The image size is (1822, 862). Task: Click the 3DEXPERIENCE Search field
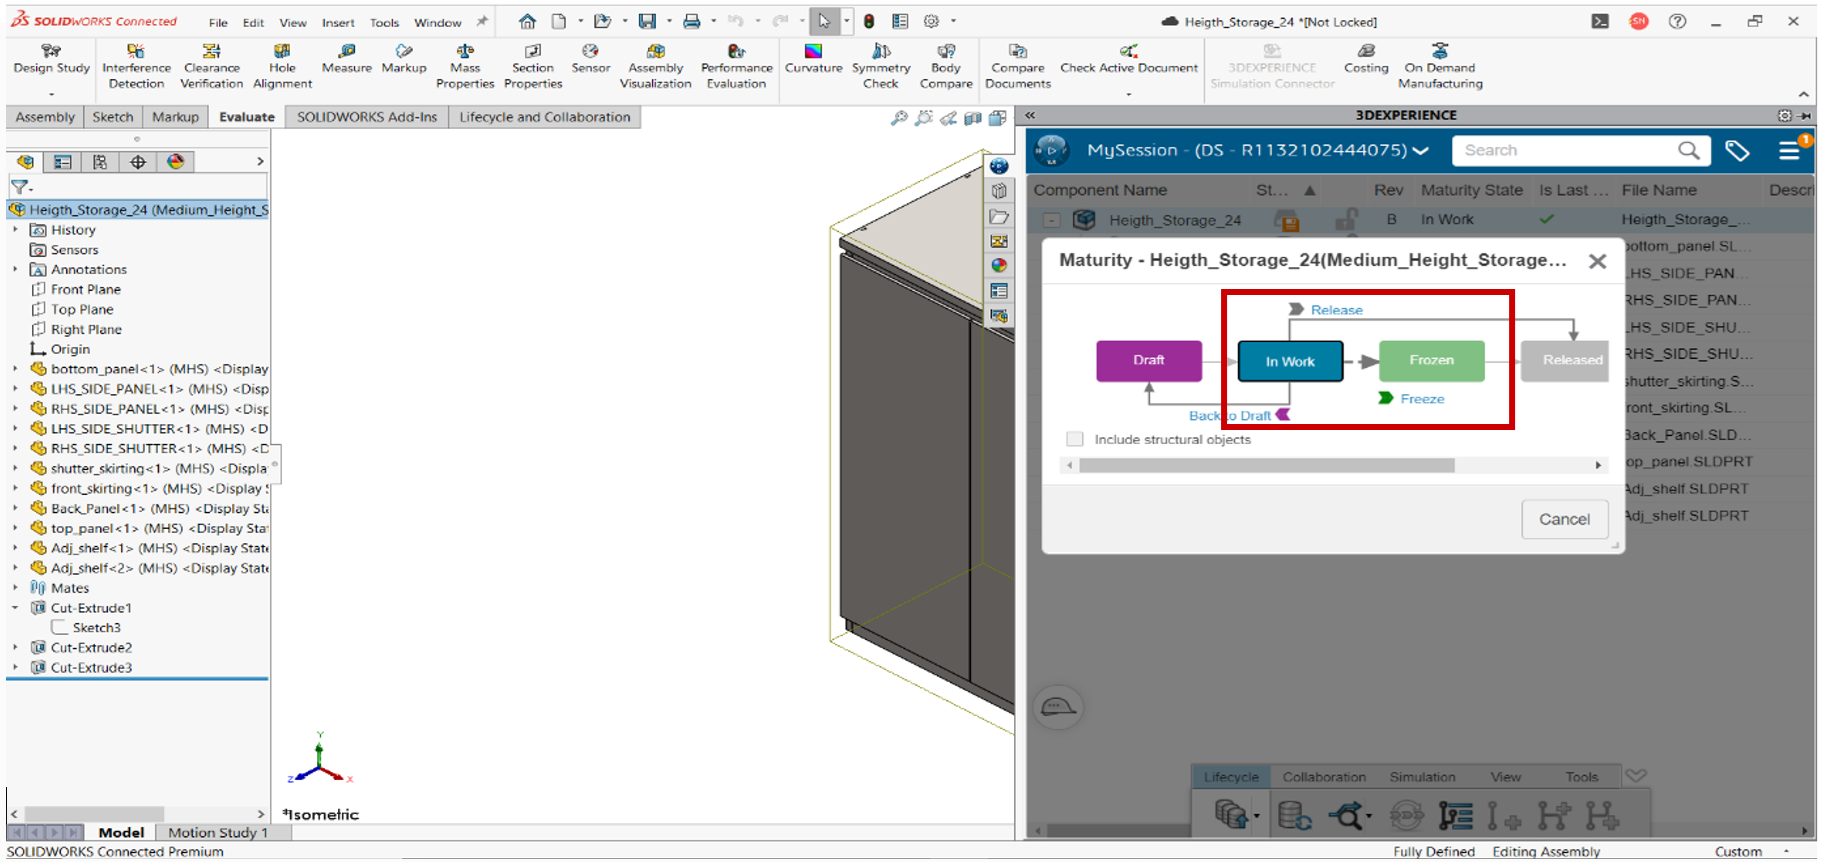[x=1565, y=150]
